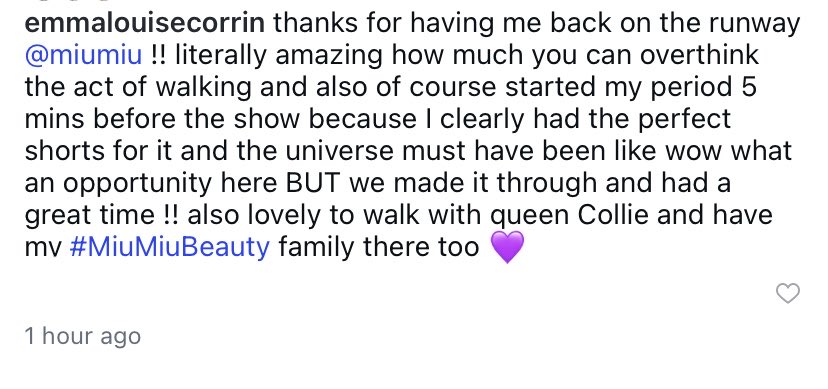Click the "1 hour ago" timestamp
The image size is (828, 389).
pyautogui.click(x=83, y=337)
